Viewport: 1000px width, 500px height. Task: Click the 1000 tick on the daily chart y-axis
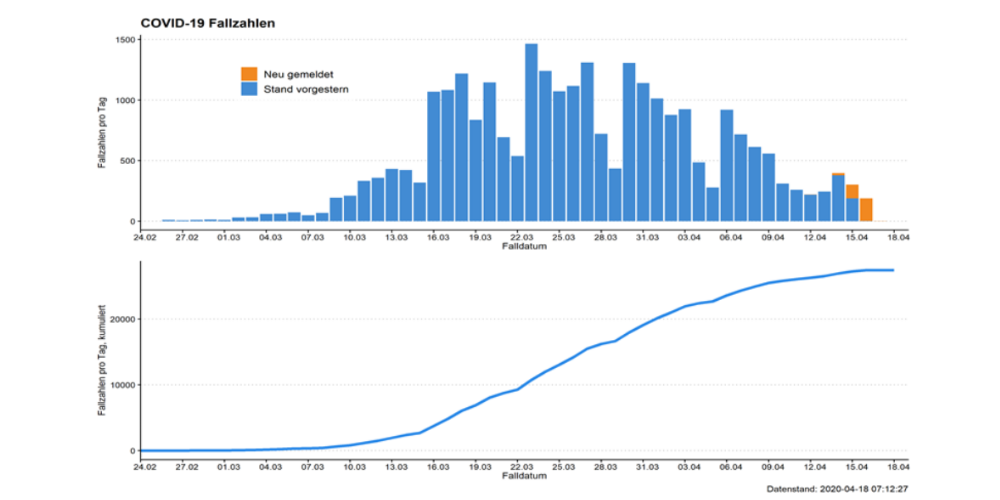click(x=123, y=100)
